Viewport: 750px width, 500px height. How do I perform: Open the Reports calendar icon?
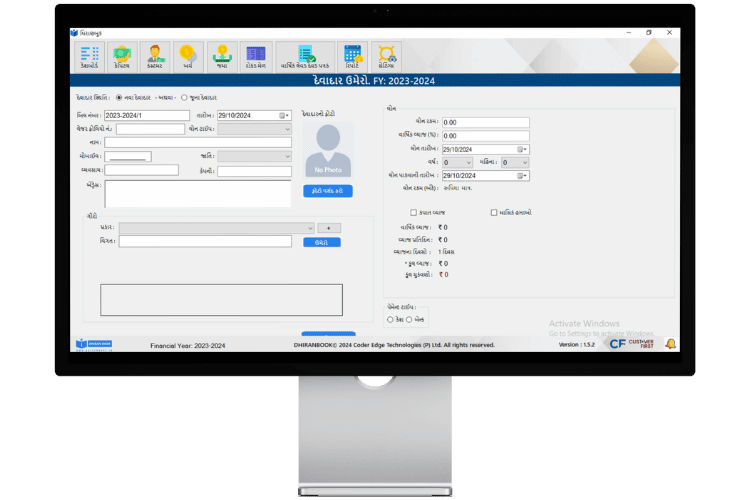pyautogui.click(x=352, y=56)
